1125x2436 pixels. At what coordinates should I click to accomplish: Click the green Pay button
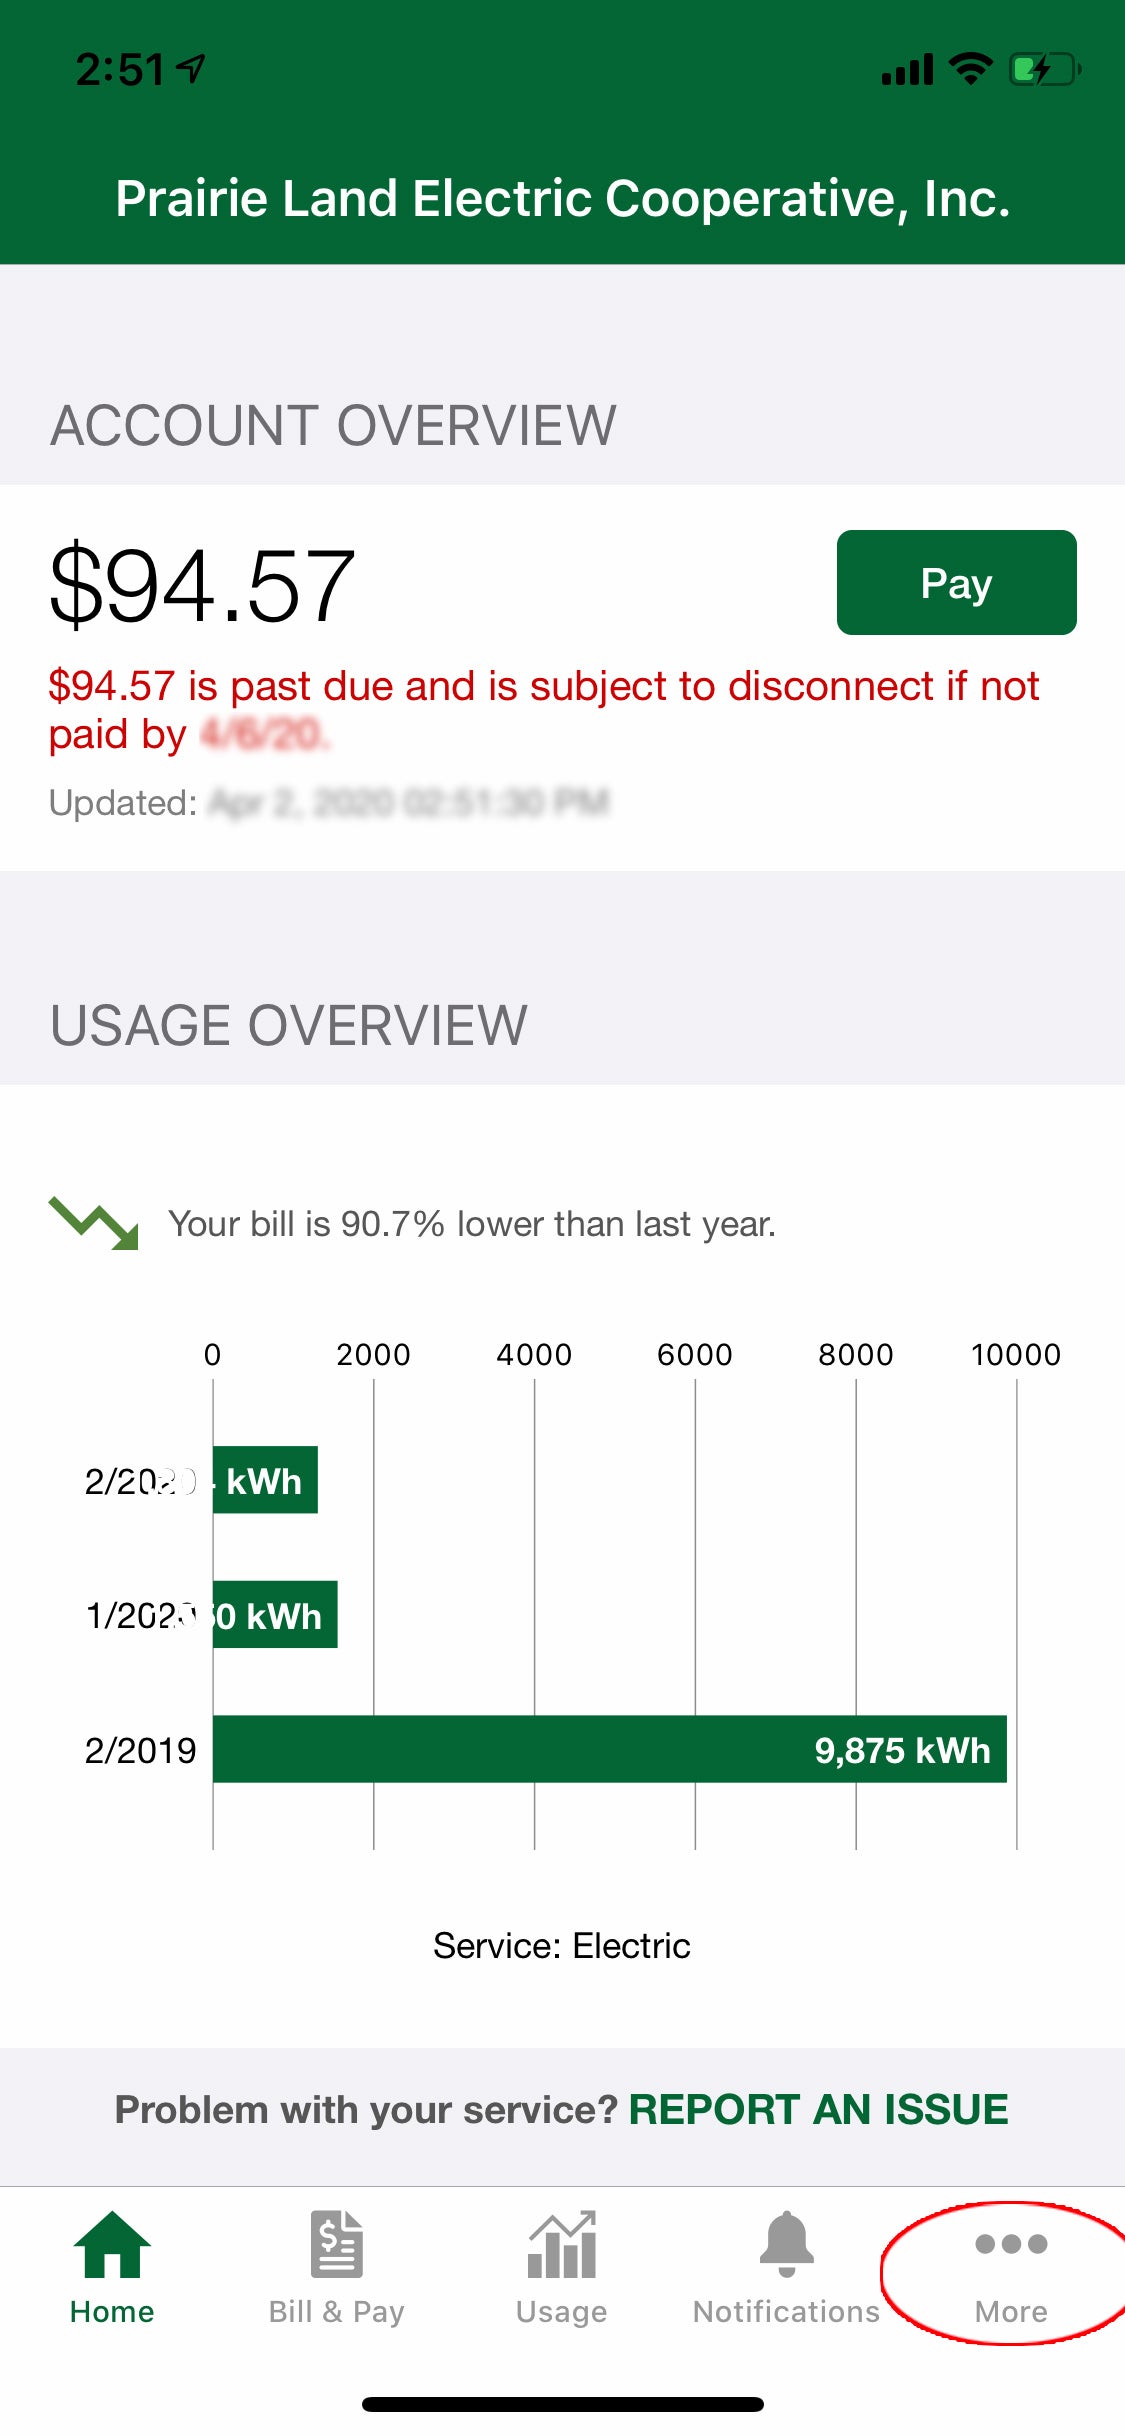[x=956, y=582]
